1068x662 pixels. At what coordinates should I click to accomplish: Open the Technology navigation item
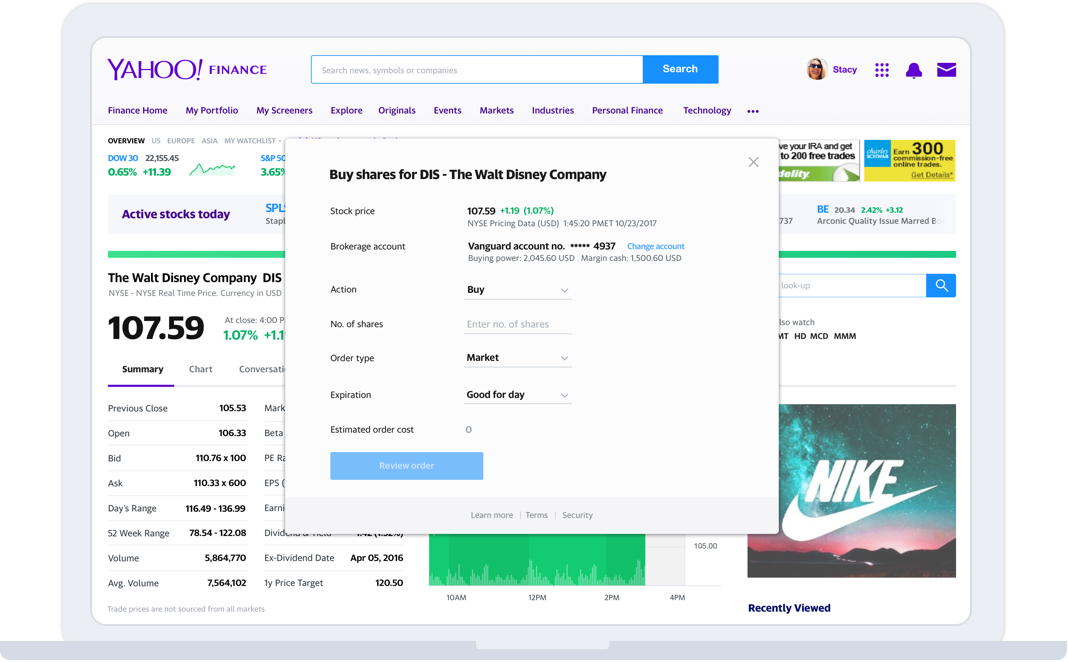(x=707, y=110)
